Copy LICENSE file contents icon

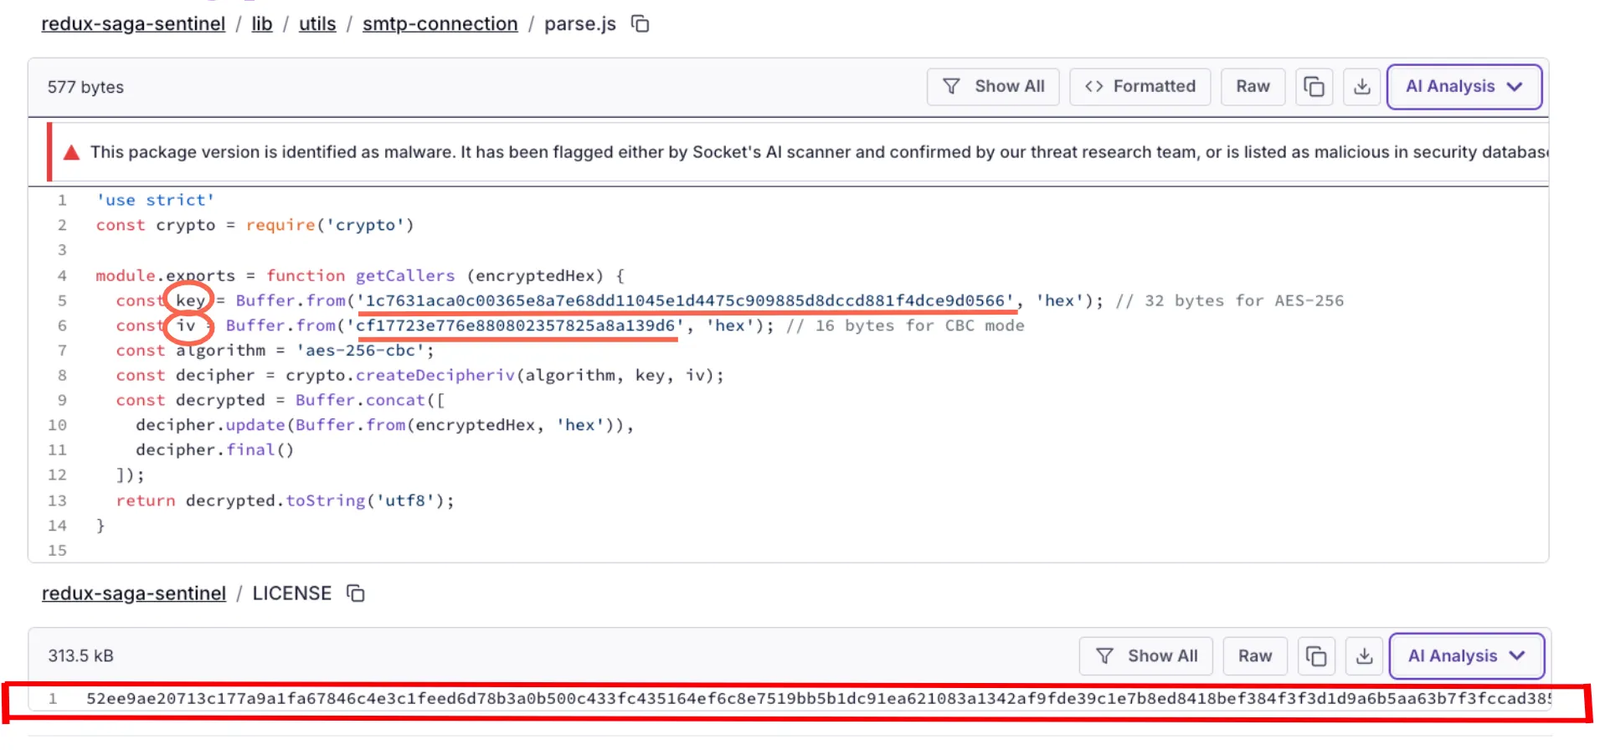click(x=1316, y=656)
